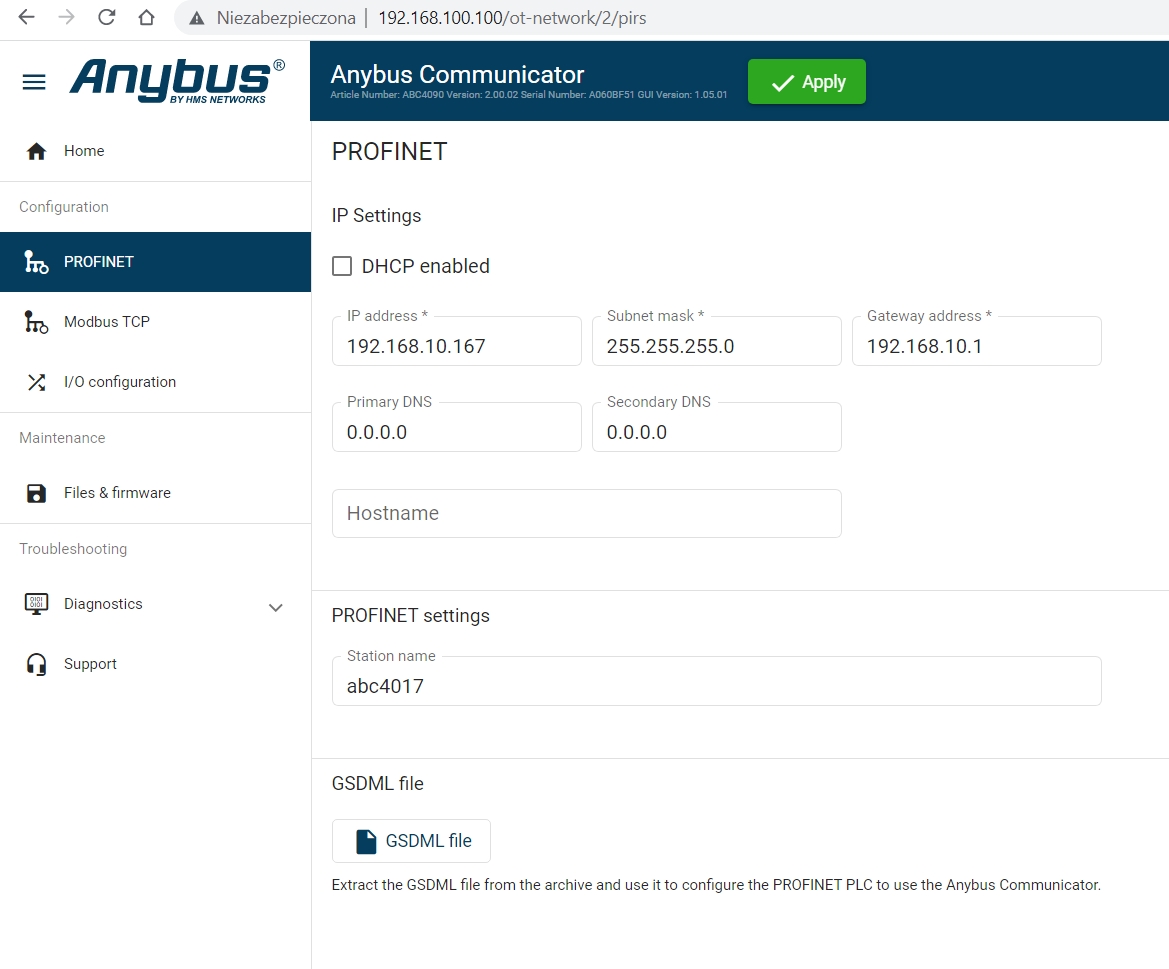The image size is (1169, 969).
Task: Click the Hostname input field
Action: (x=587, y=514)
